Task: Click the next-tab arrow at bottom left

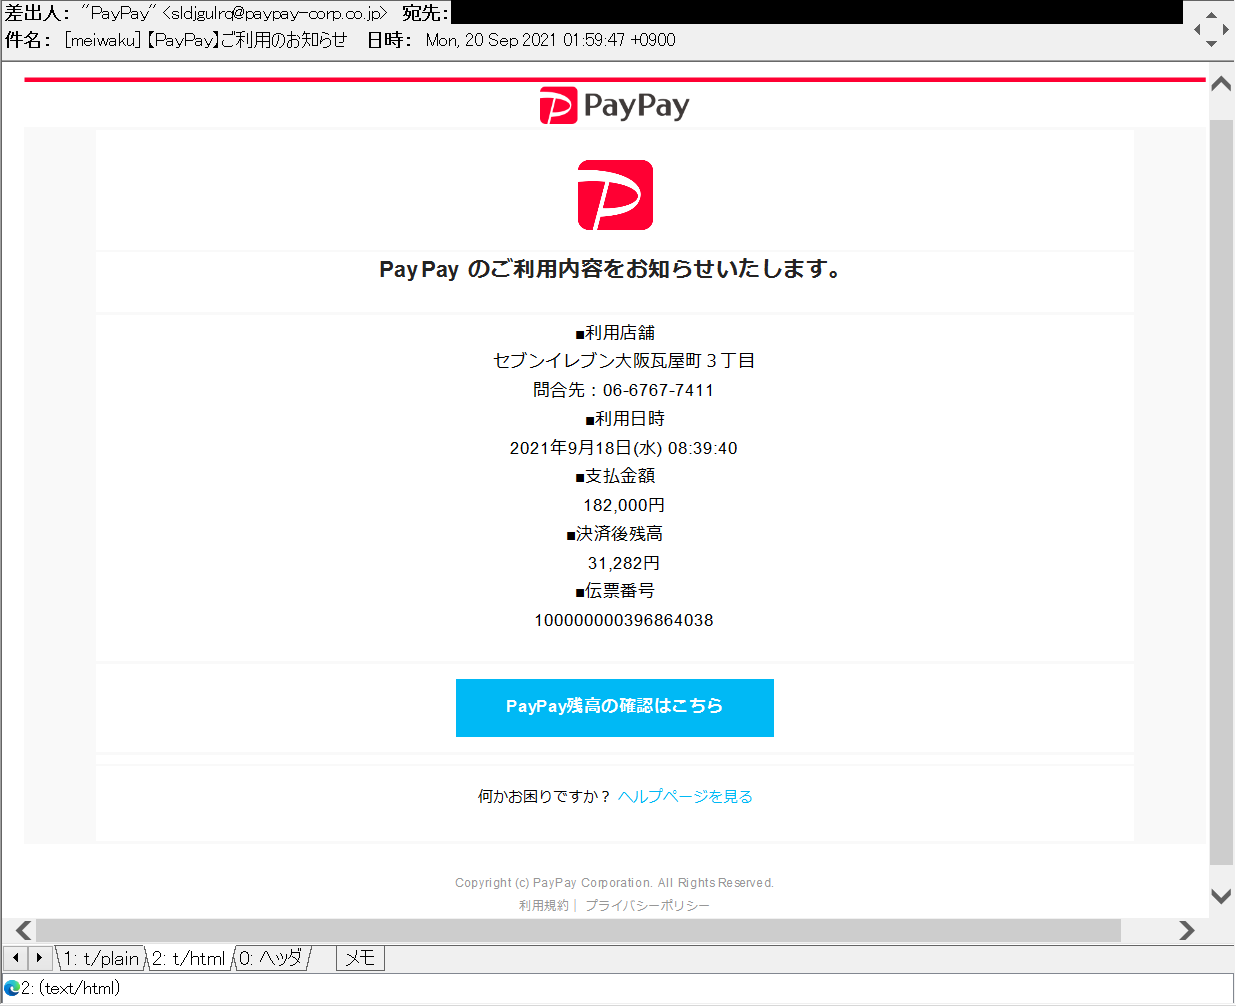Action: [x=39, y=958]
